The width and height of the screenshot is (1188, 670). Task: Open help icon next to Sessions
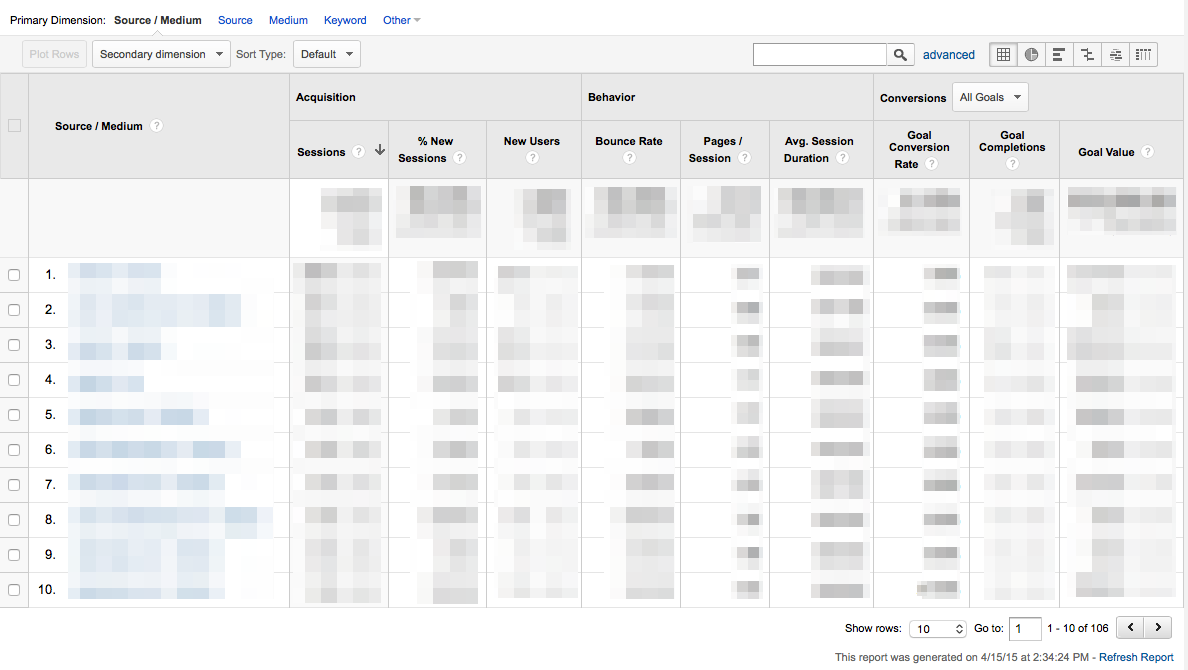358,152
